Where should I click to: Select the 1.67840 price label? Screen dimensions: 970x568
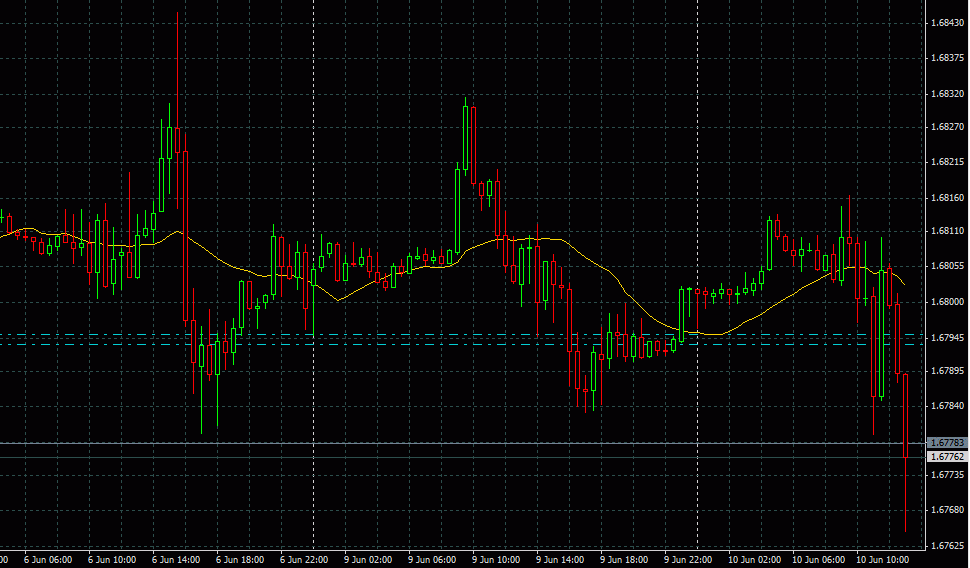(948, 406)
